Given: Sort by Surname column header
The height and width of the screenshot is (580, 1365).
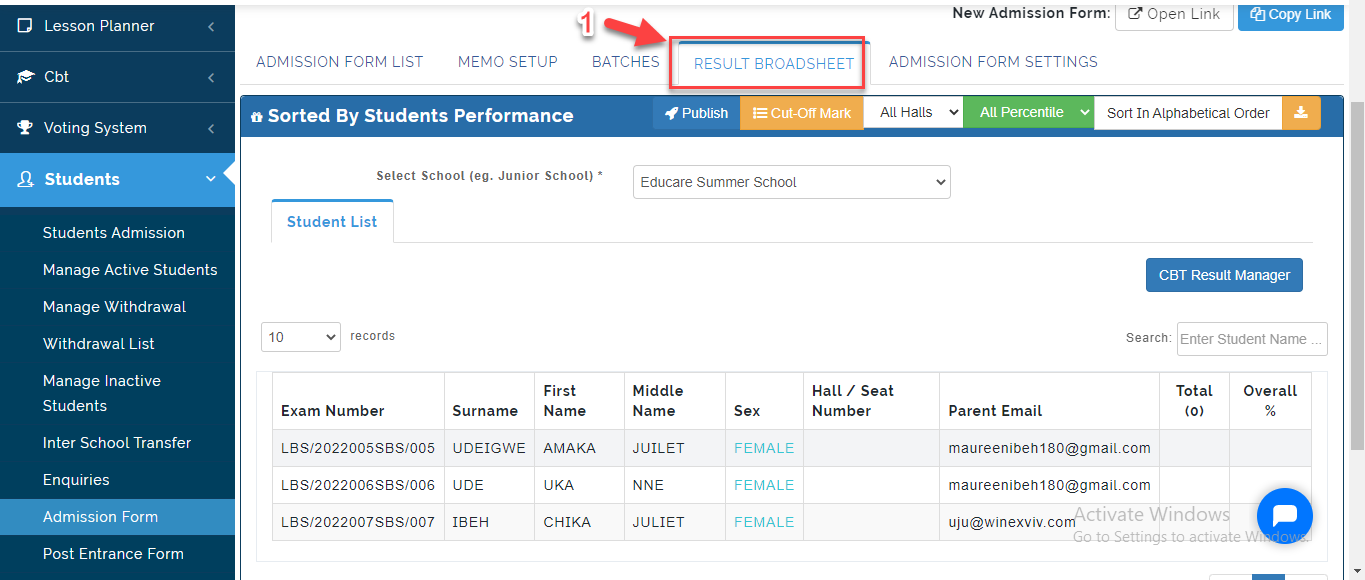Looking at the screenshot, I should coord(489,401).
